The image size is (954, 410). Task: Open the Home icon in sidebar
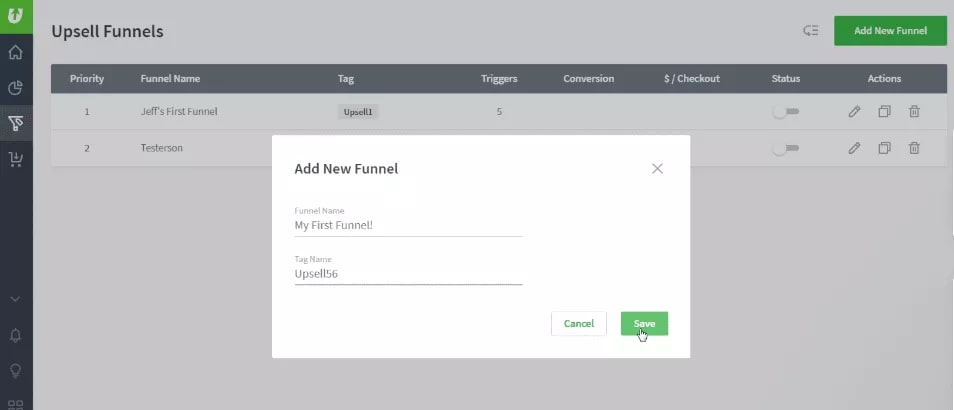(16, 53)
